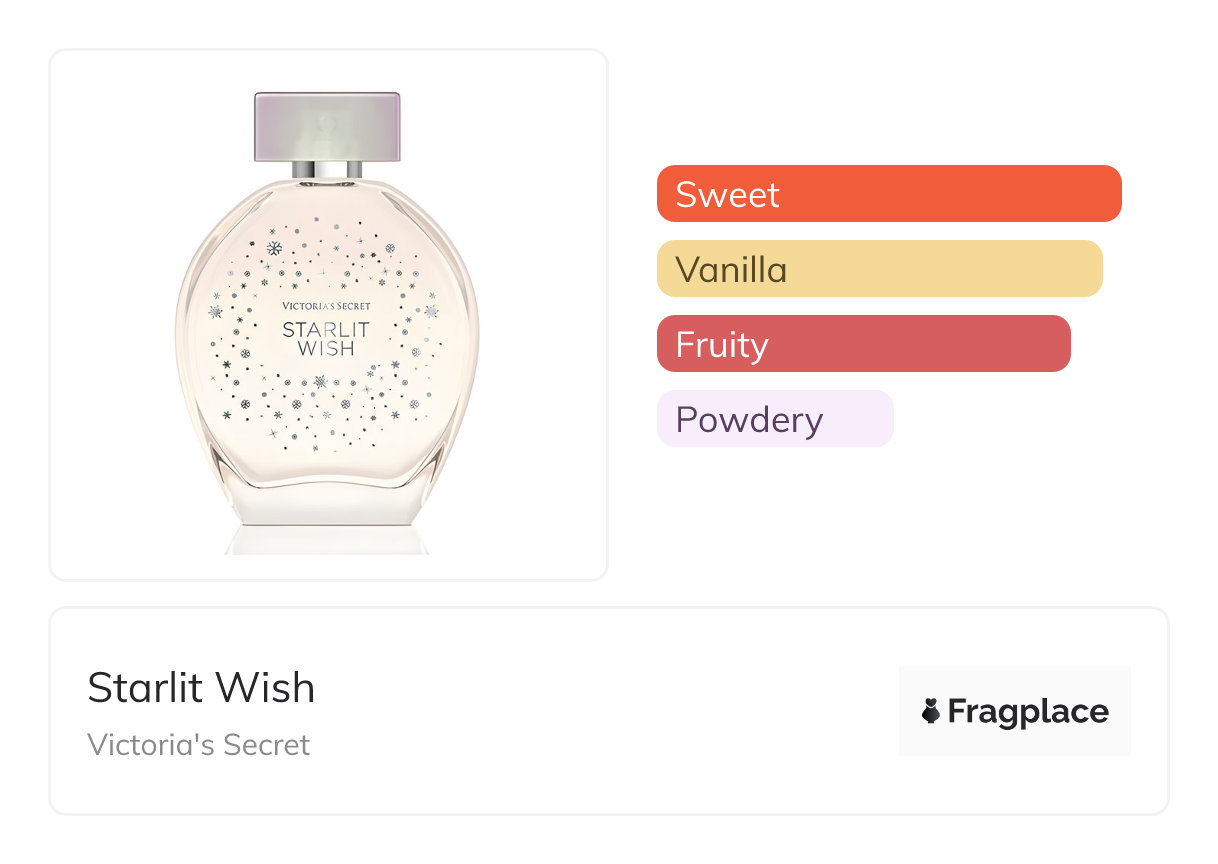The height and width of the screenshot is (864, 1218).
Task: Click the Starlit Wish fragrance title
Action: click(x=201, y=688)
